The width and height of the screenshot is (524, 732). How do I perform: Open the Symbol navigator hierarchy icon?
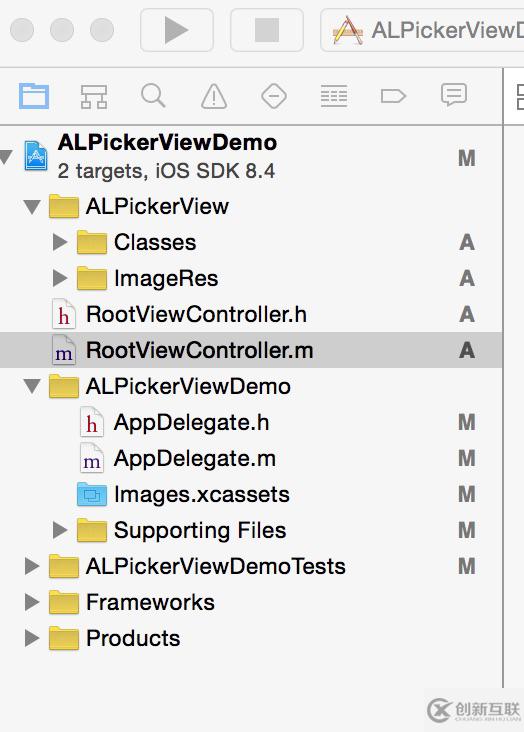(x=94, y=96)
